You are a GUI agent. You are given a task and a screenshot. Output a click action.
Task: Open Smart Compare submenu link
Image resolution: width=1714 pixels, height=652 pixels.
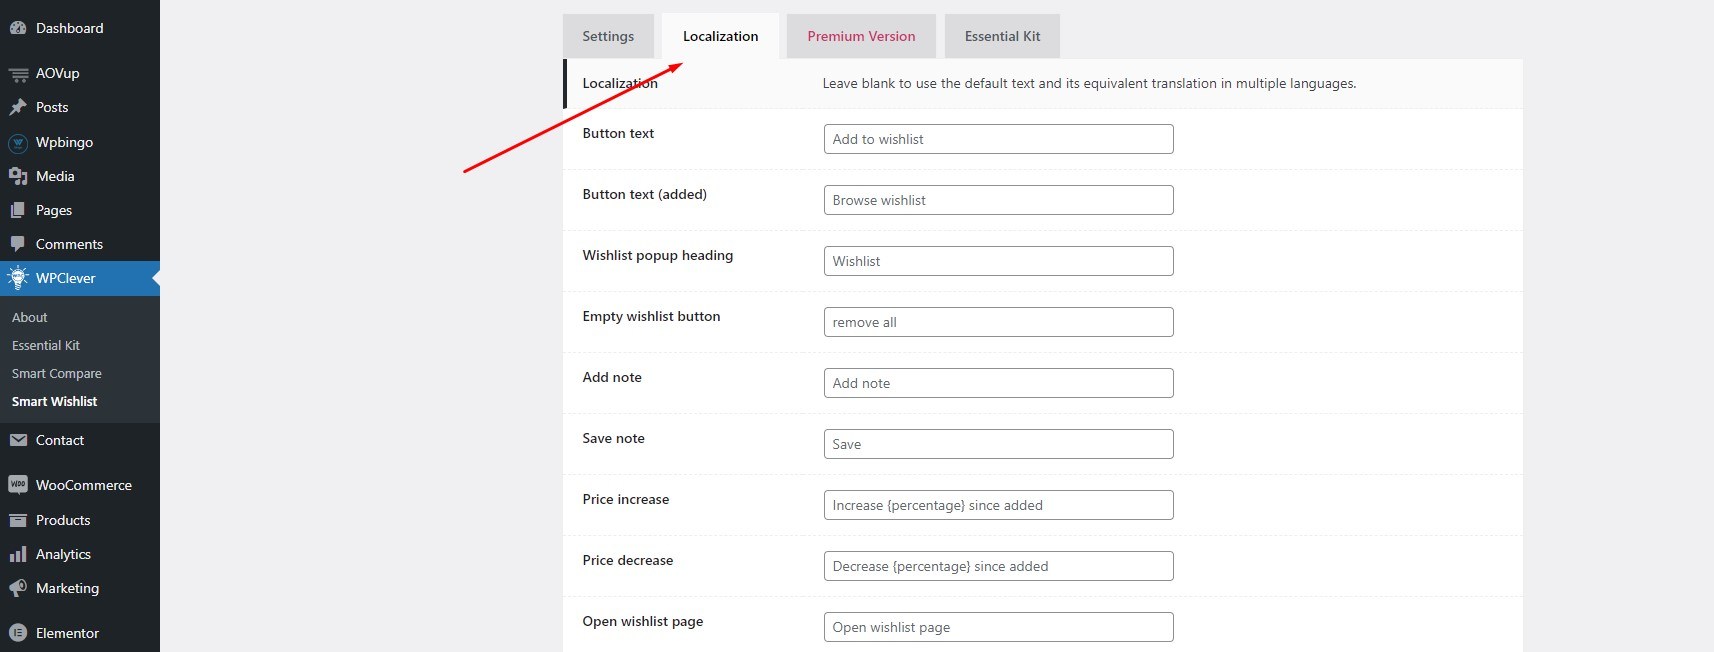(x=57, y=373)
